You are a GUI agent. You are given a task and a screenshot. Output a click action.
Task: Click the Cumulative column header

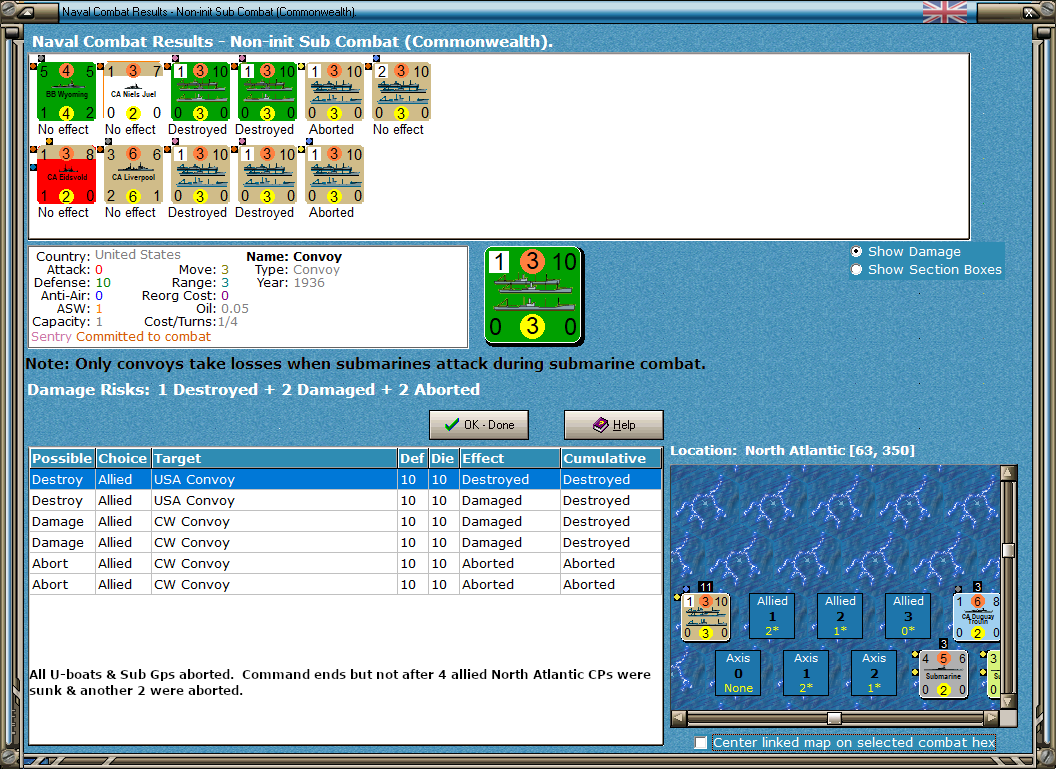click(611, 458)
